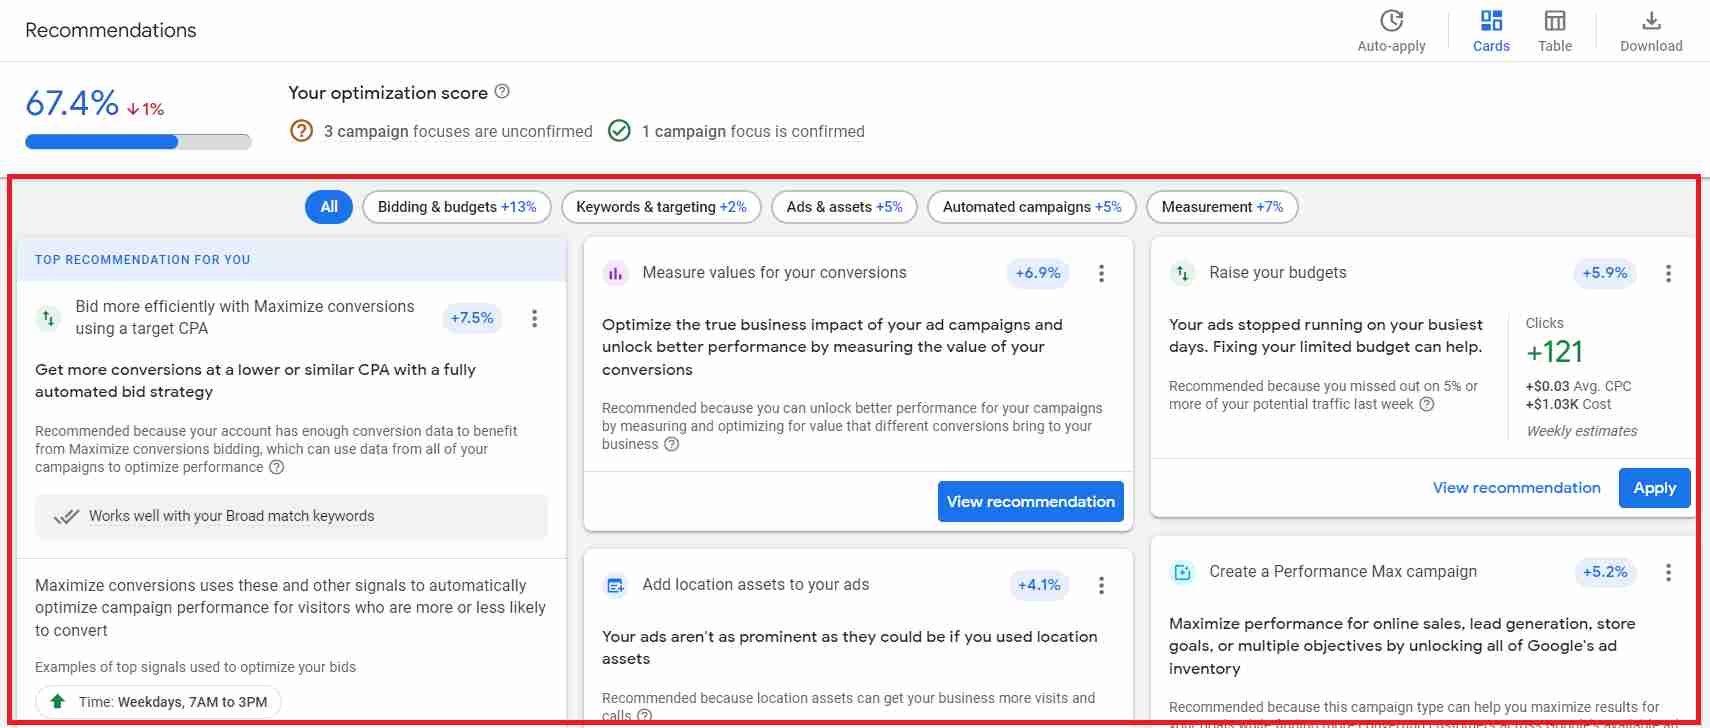Filter by Bidding & budgets +13%
Viewport: 1710px width, 728px height.
pyautogui.click(x=457, y=207)
